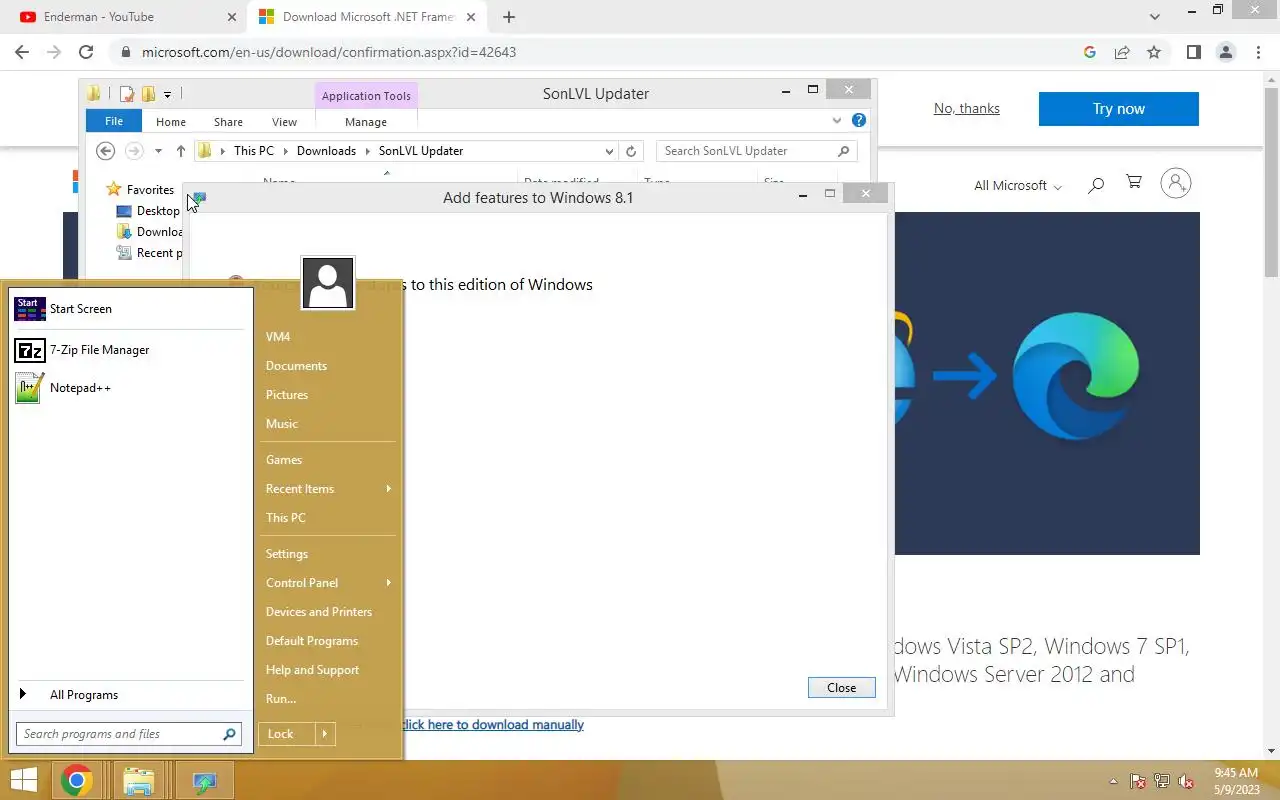The height and width of the screenshot is (800, 1280).
Task: Click the Chrome address bar URL
Action: pyautogui.click(x=329, y=52)
